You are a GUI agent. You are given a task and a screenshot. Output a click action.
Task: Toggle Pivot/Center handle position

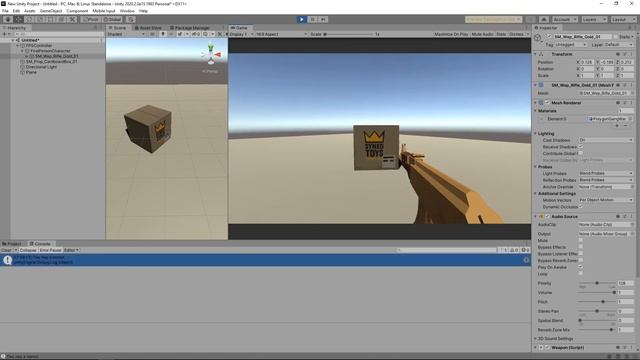[91, 19]
